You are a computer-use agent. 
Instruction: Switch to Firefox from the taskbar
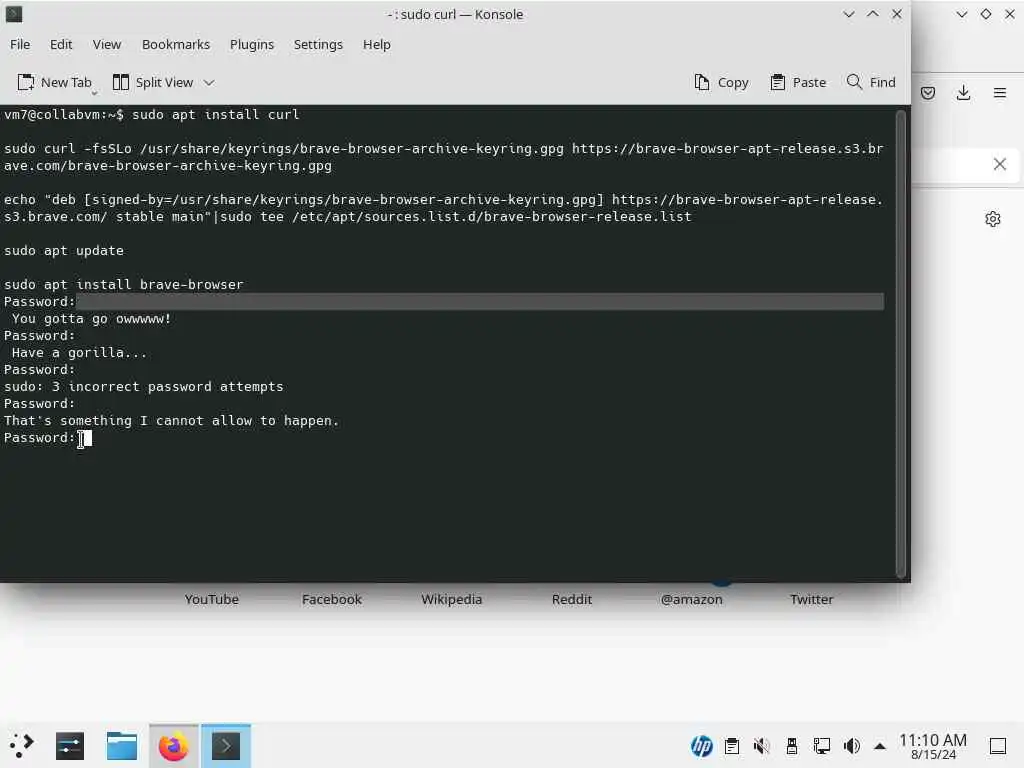[x=174, y=746]
